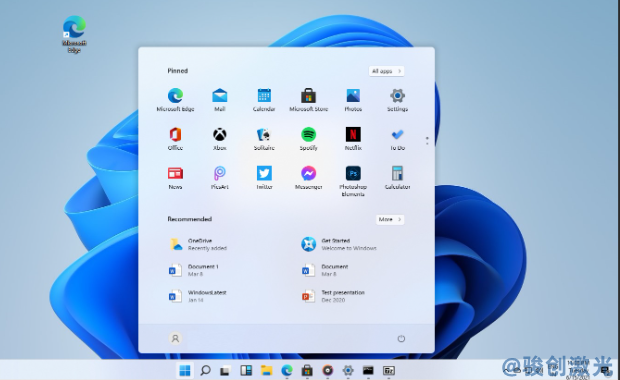Open the Twitter app
620x380 pixels.
click(x=264, y=178)
